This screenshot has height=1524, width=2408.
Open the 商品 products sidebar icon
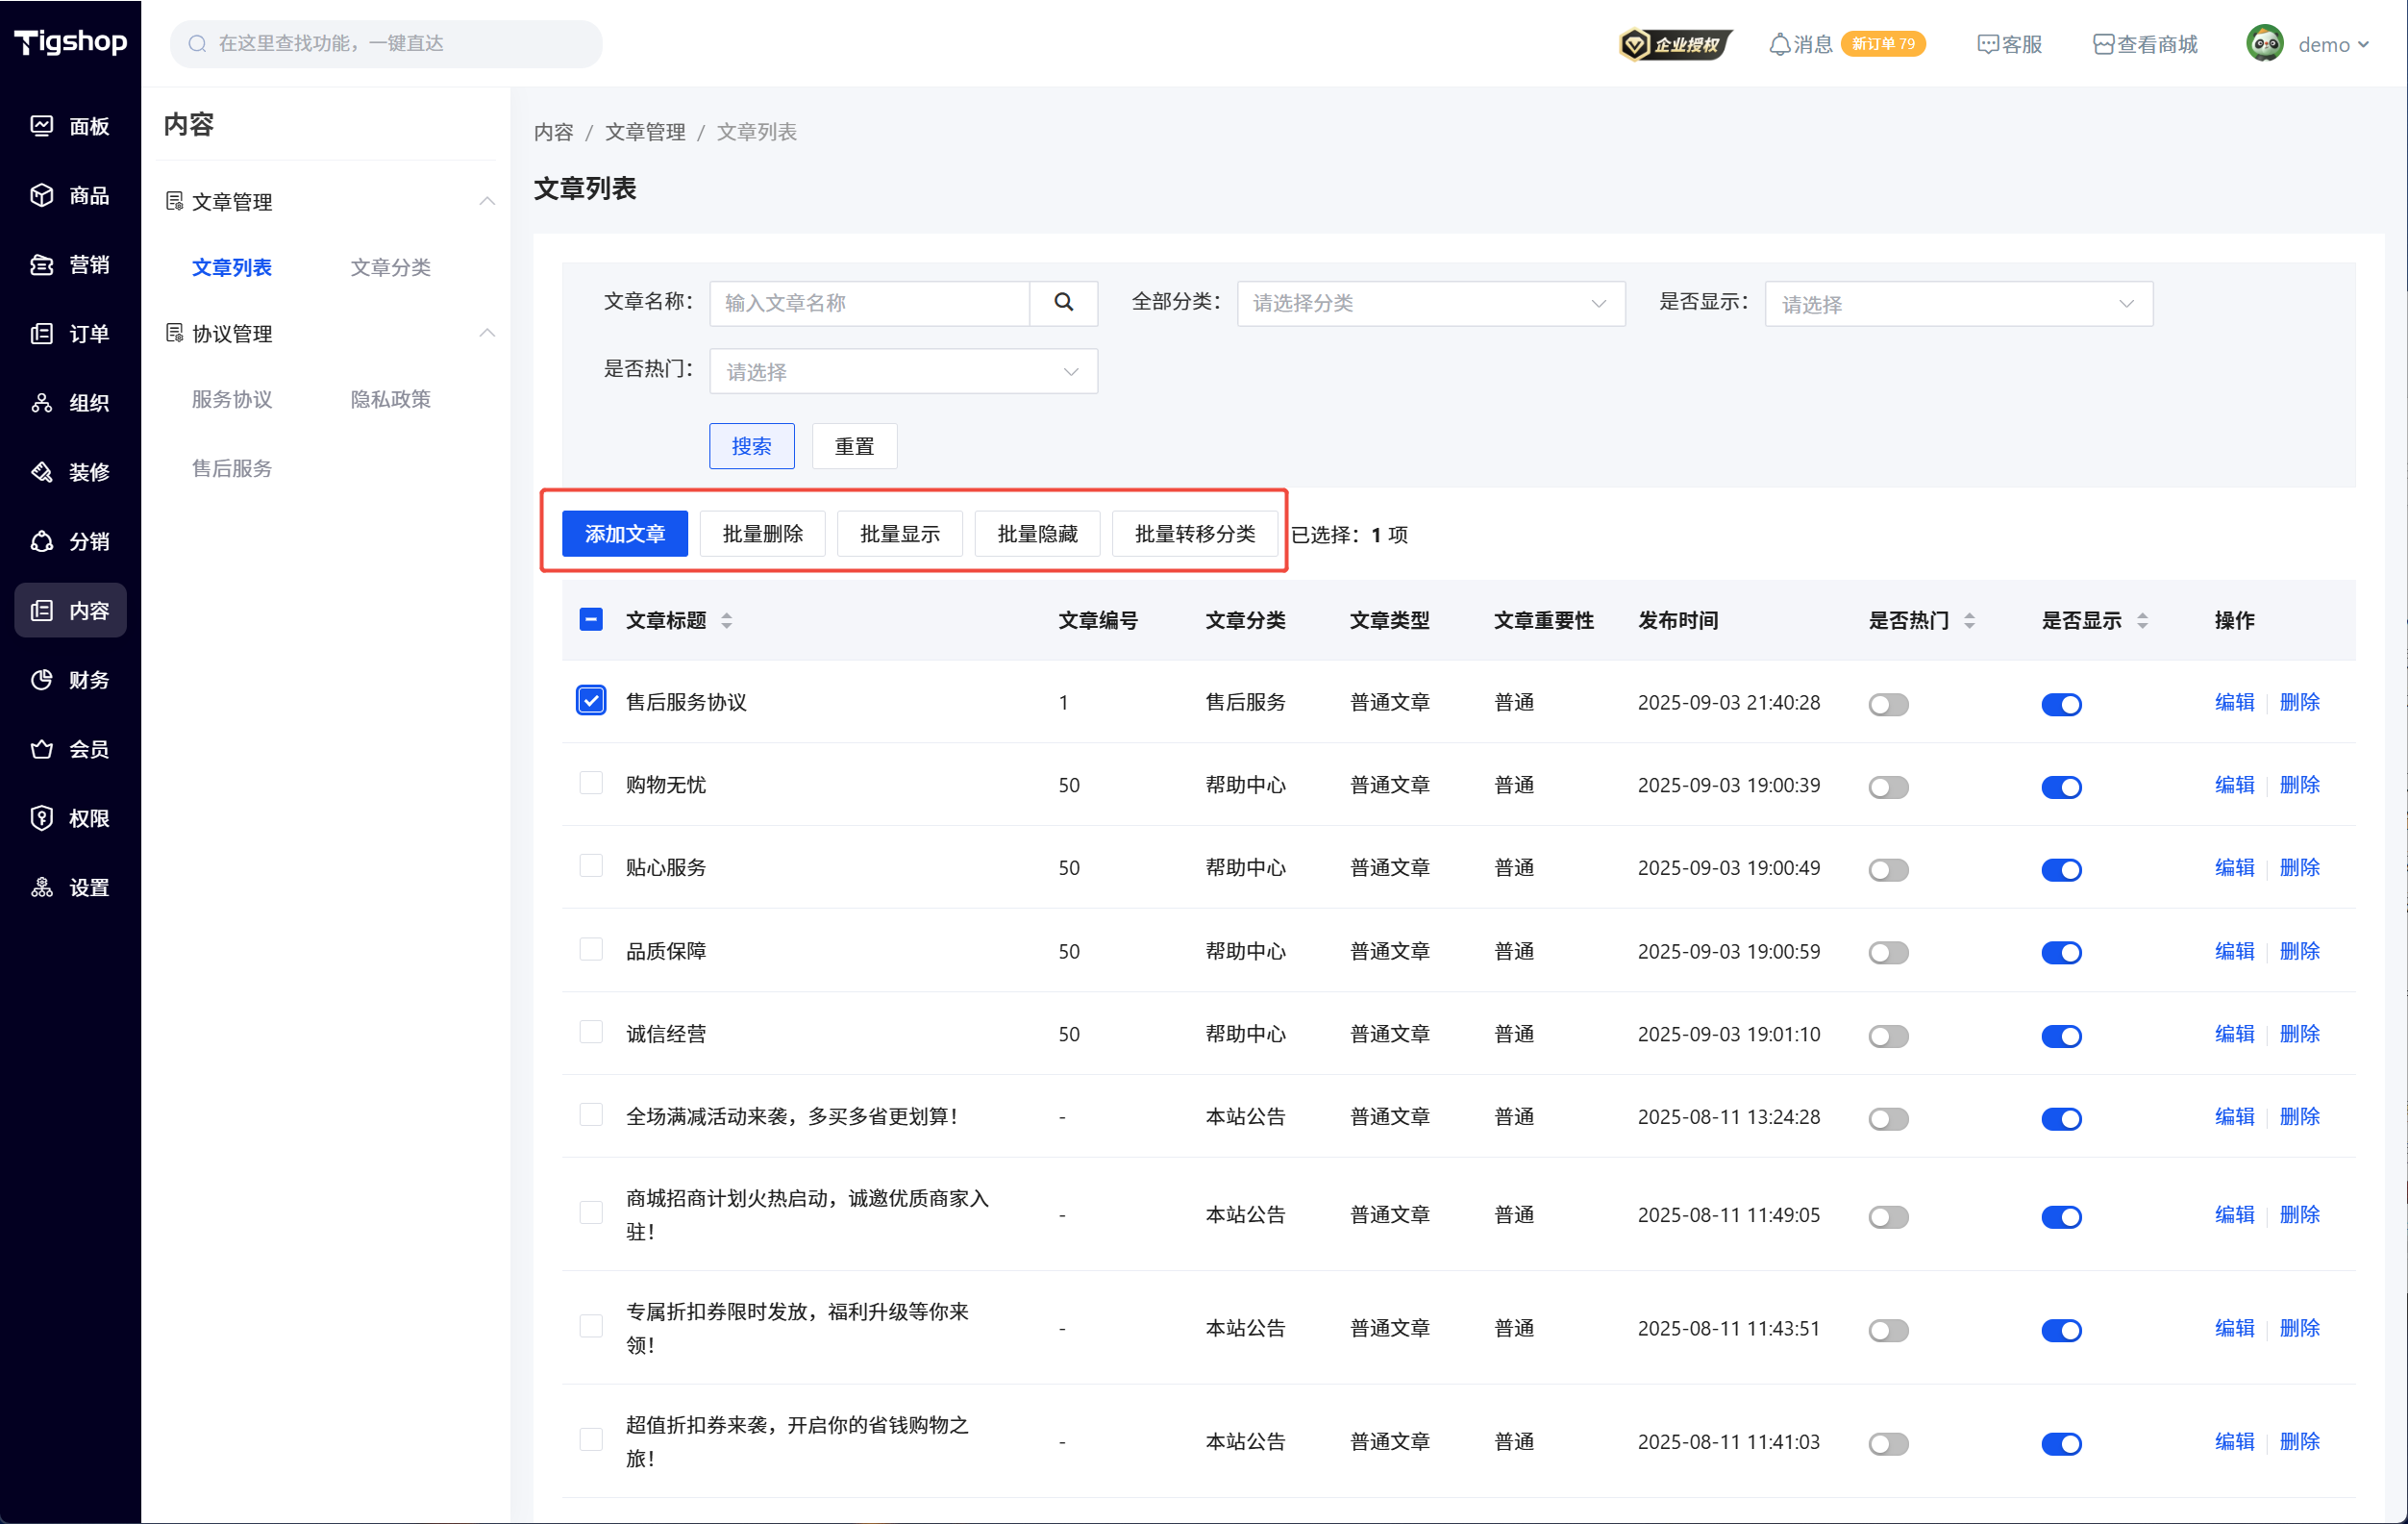point(42,195)
